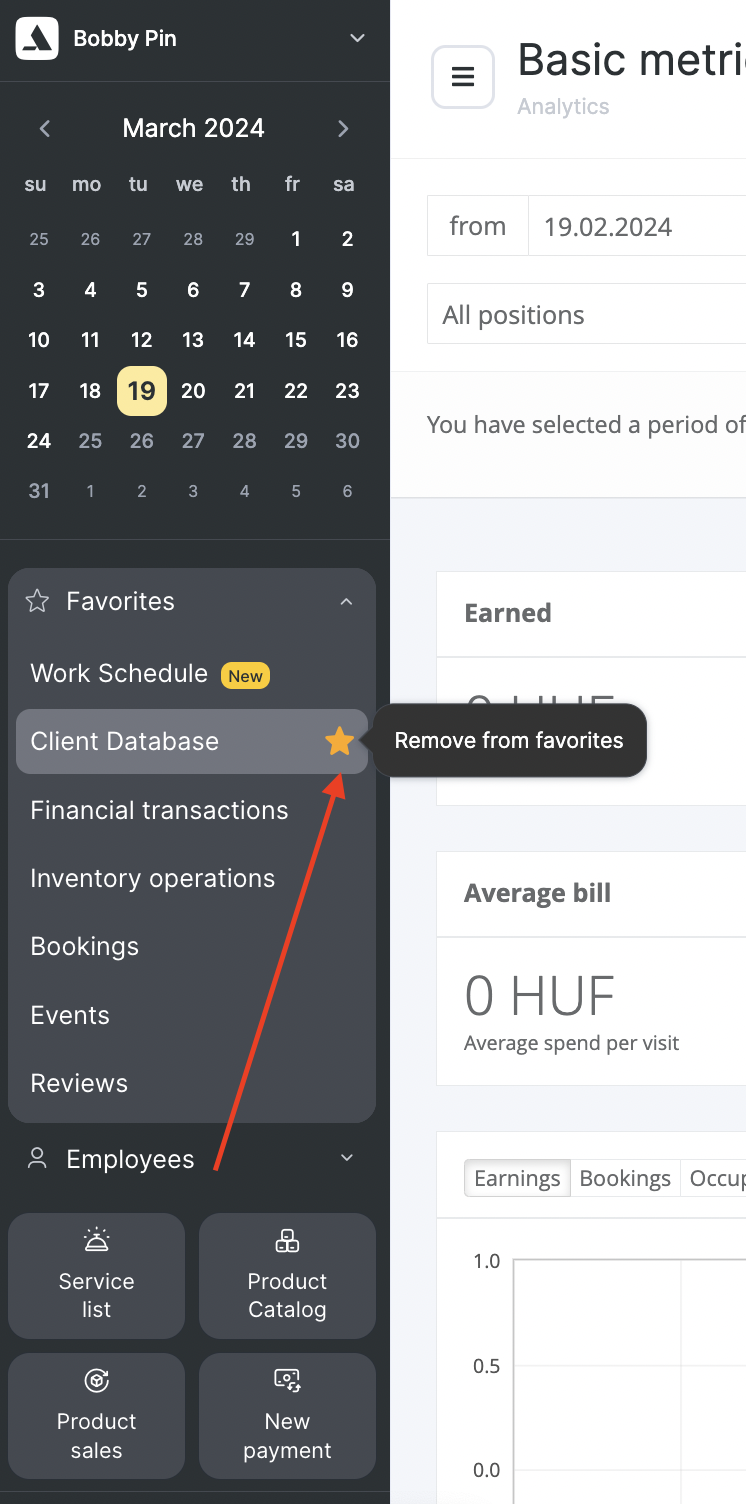
Task: Click the Employees person icon
Action: 38,1158
